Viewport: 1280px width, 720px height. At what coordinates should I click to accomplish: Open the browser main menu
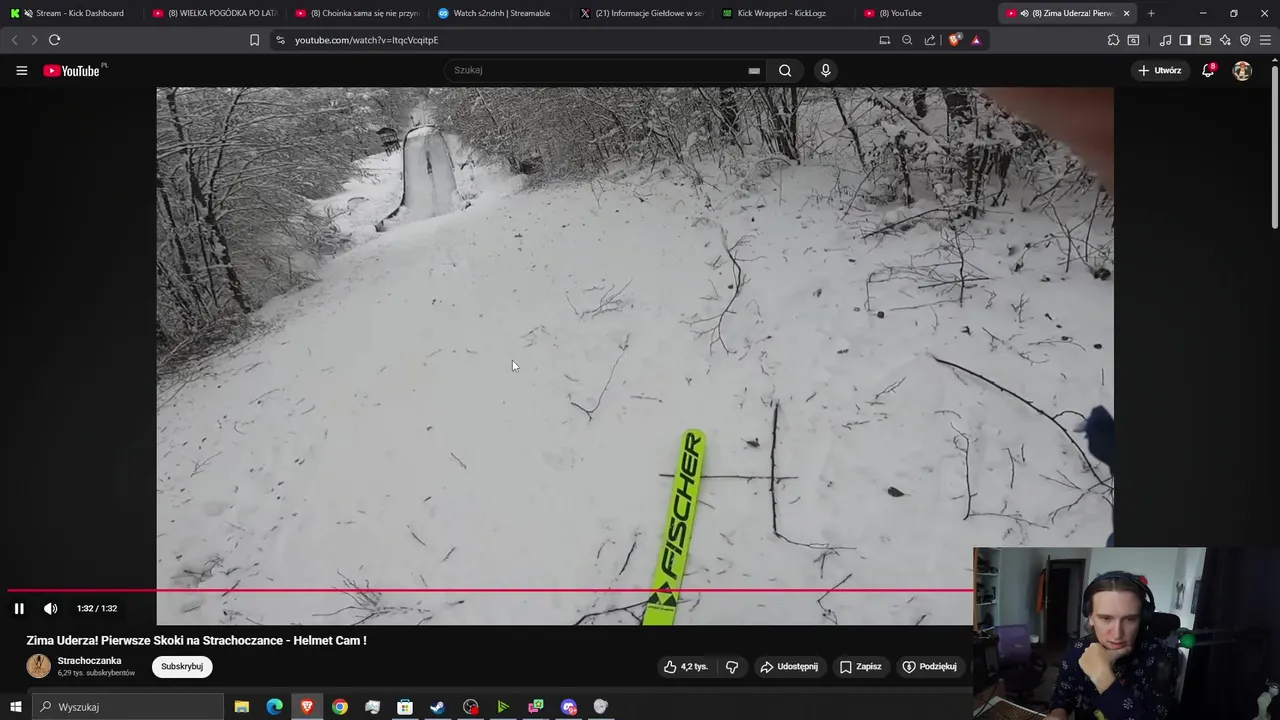coord(1265,40)
